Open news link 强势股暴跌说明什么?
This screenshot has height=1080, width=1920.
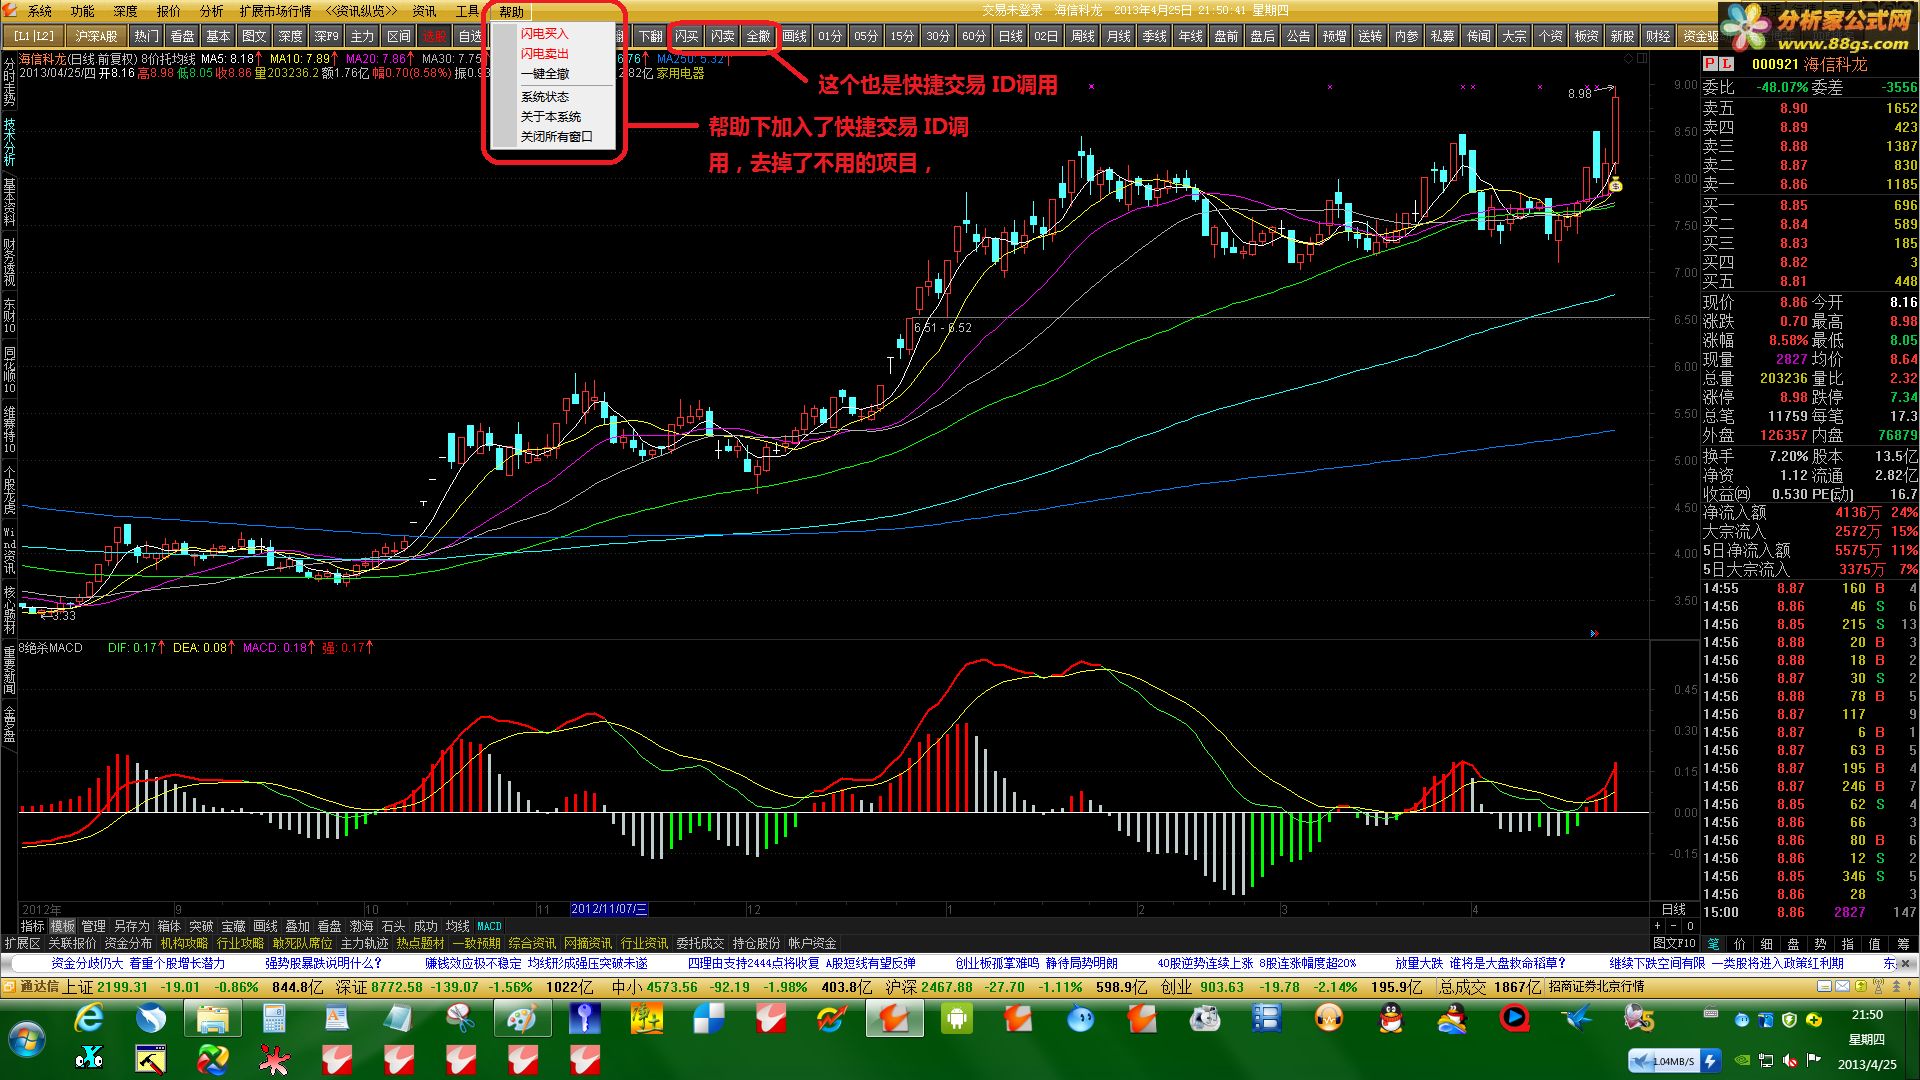click(323, 964)
